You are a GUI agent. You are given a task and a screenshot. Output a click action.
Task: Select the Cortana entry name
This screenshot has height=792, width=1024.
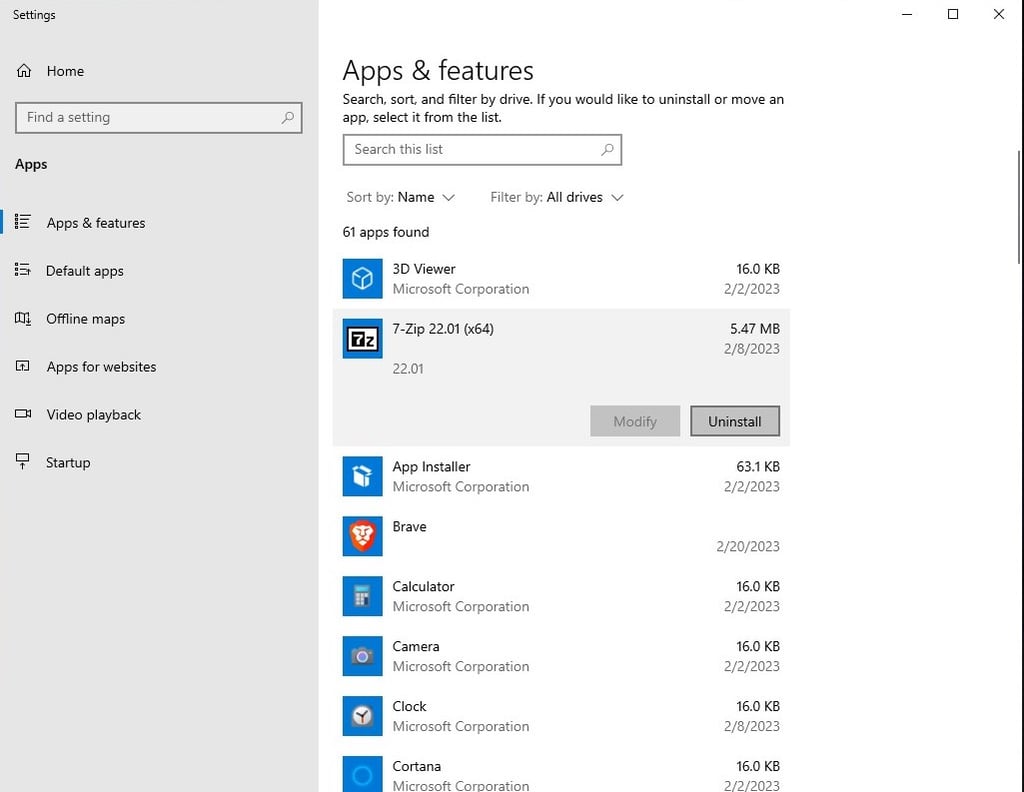point(417,766)
